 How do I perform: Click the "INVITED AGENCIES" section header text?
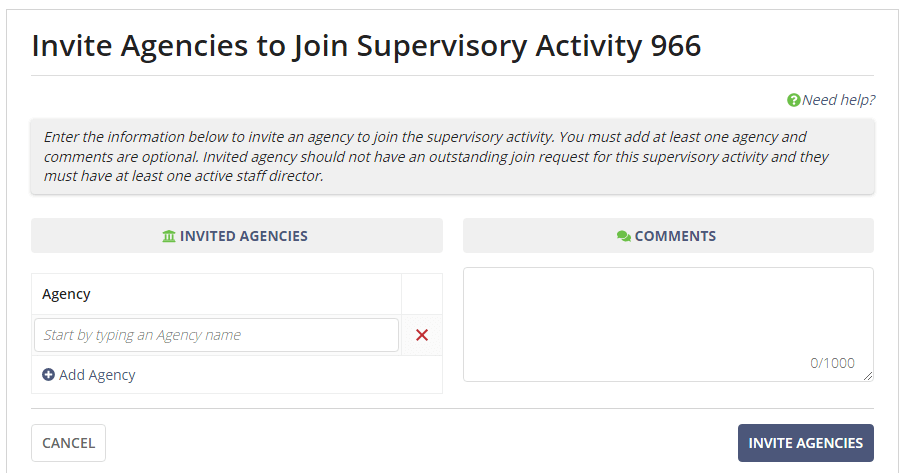pyautogui.click(x=244, y=236)
